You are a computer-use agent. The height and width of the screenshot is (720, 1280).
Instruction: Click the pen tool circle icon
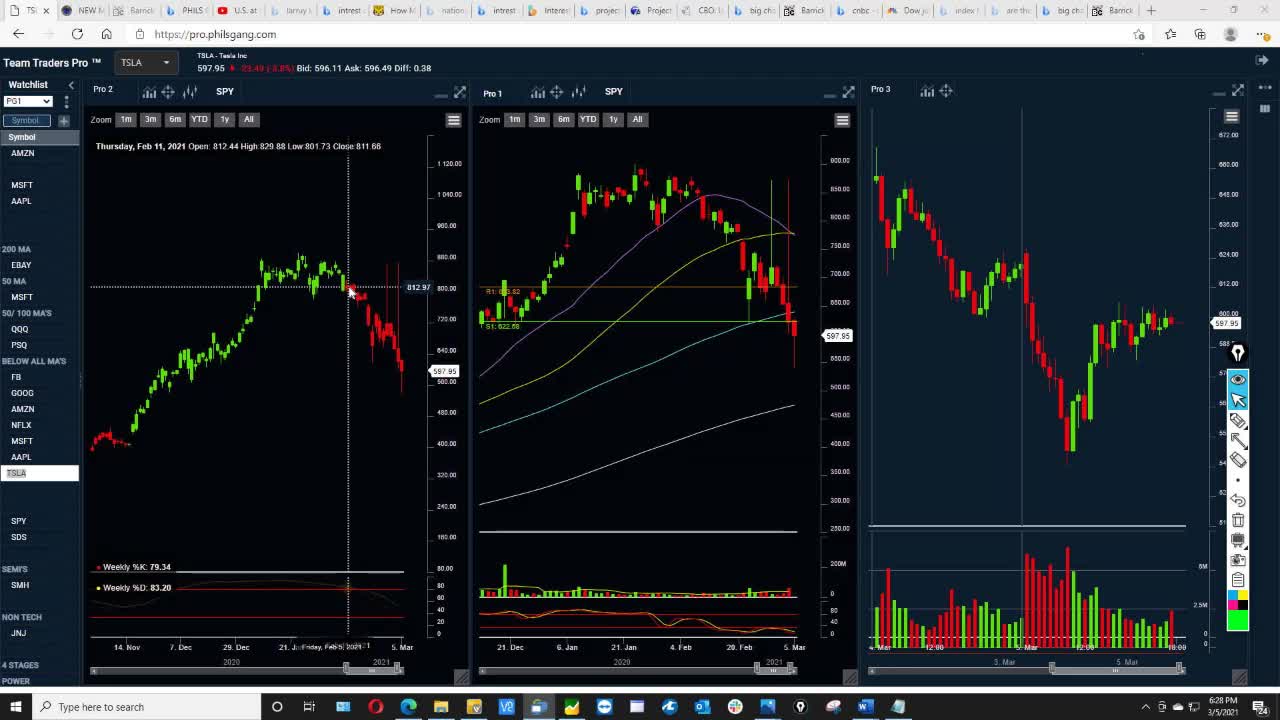coord(1238,353)
